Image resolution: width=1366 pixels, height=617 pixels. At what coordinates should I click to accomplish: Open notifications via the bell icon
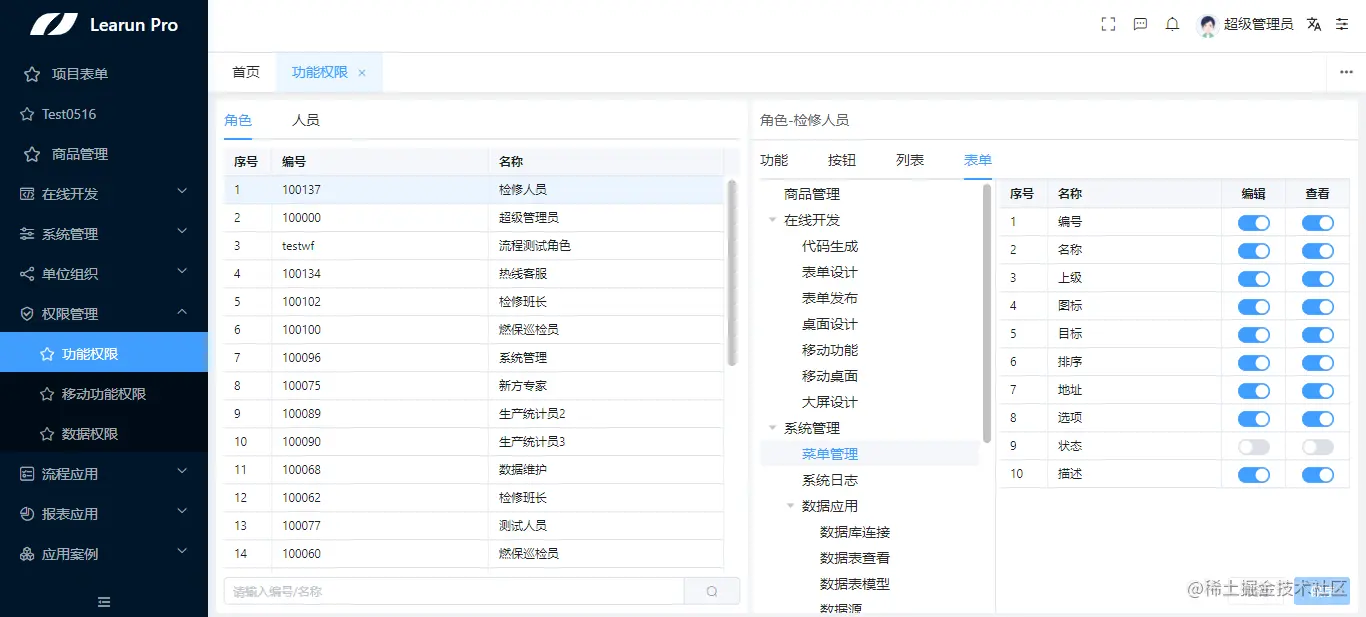1171,24
